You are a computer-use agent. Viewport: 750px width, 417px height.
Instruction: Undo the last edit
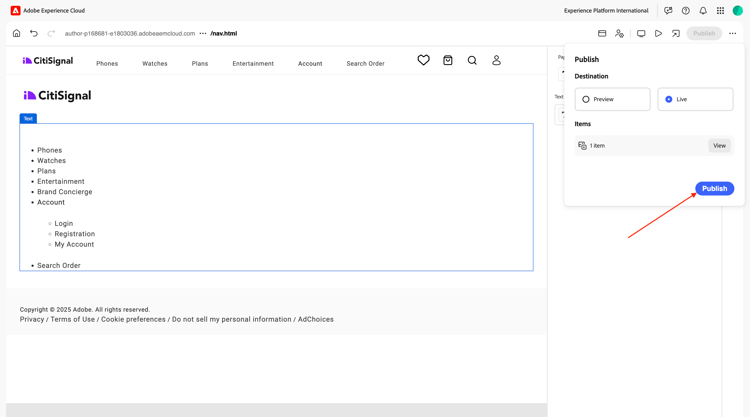click(x=33, y=33)
